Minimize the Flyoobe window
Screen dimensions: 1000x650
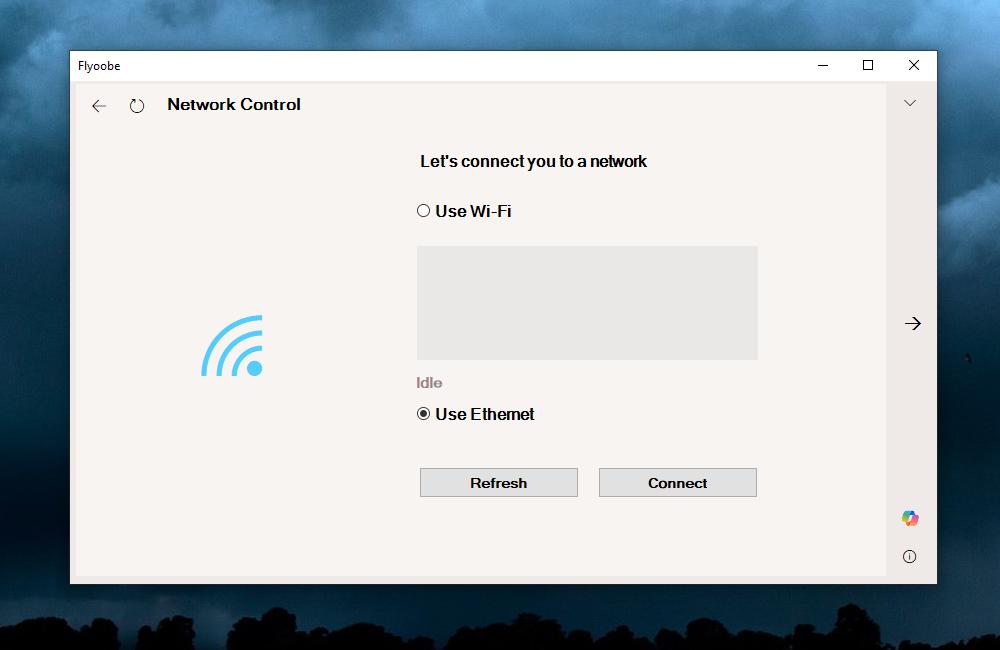823,66
